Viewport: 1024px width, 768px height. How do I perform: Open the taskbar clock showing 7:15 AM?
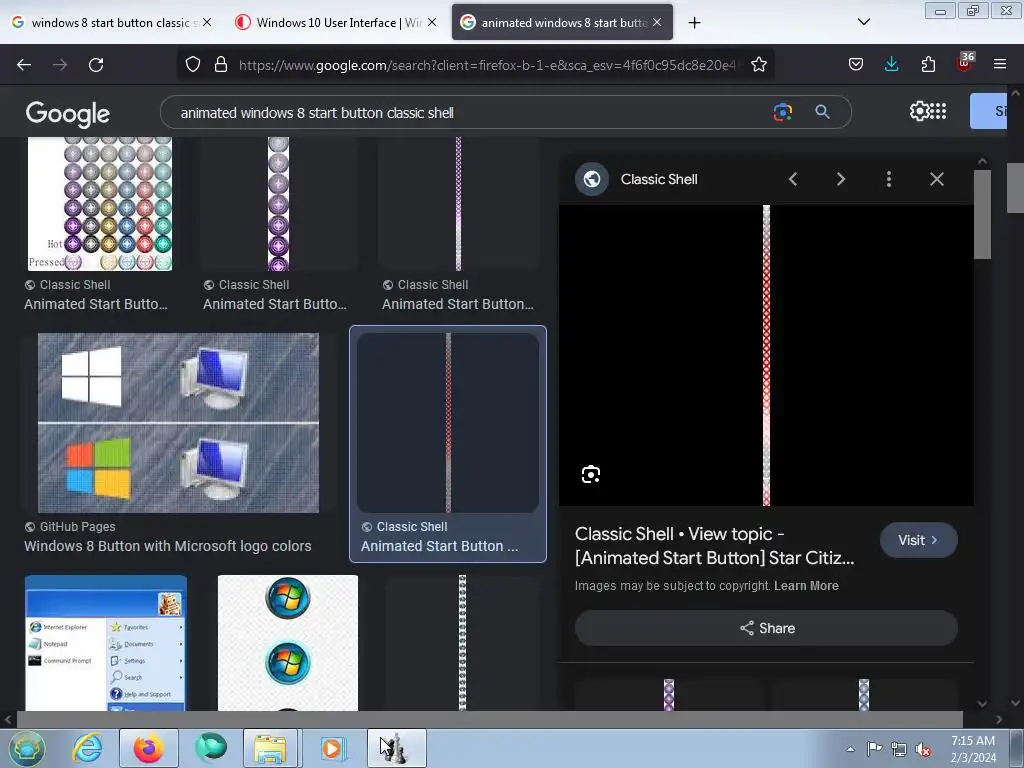pyautogui.click(x=973, y=749)
